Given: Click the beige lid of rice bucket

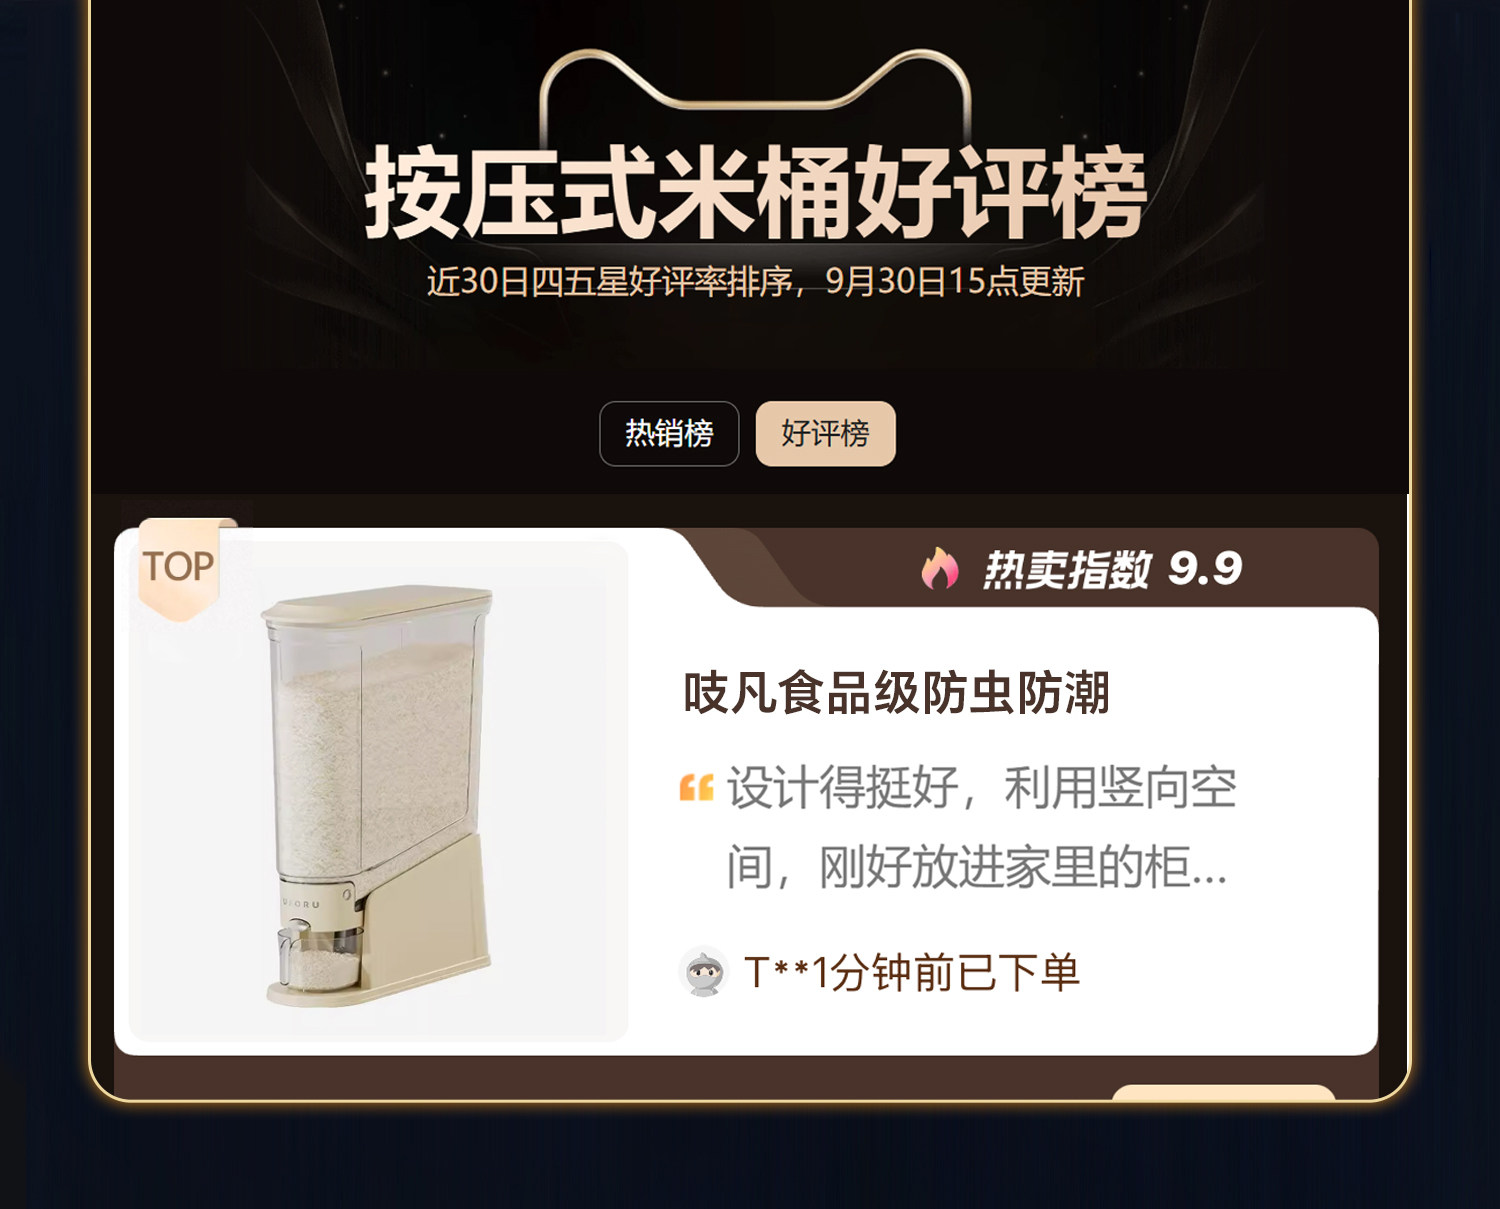Looking at the screenshot, I should tap(377, 602).
